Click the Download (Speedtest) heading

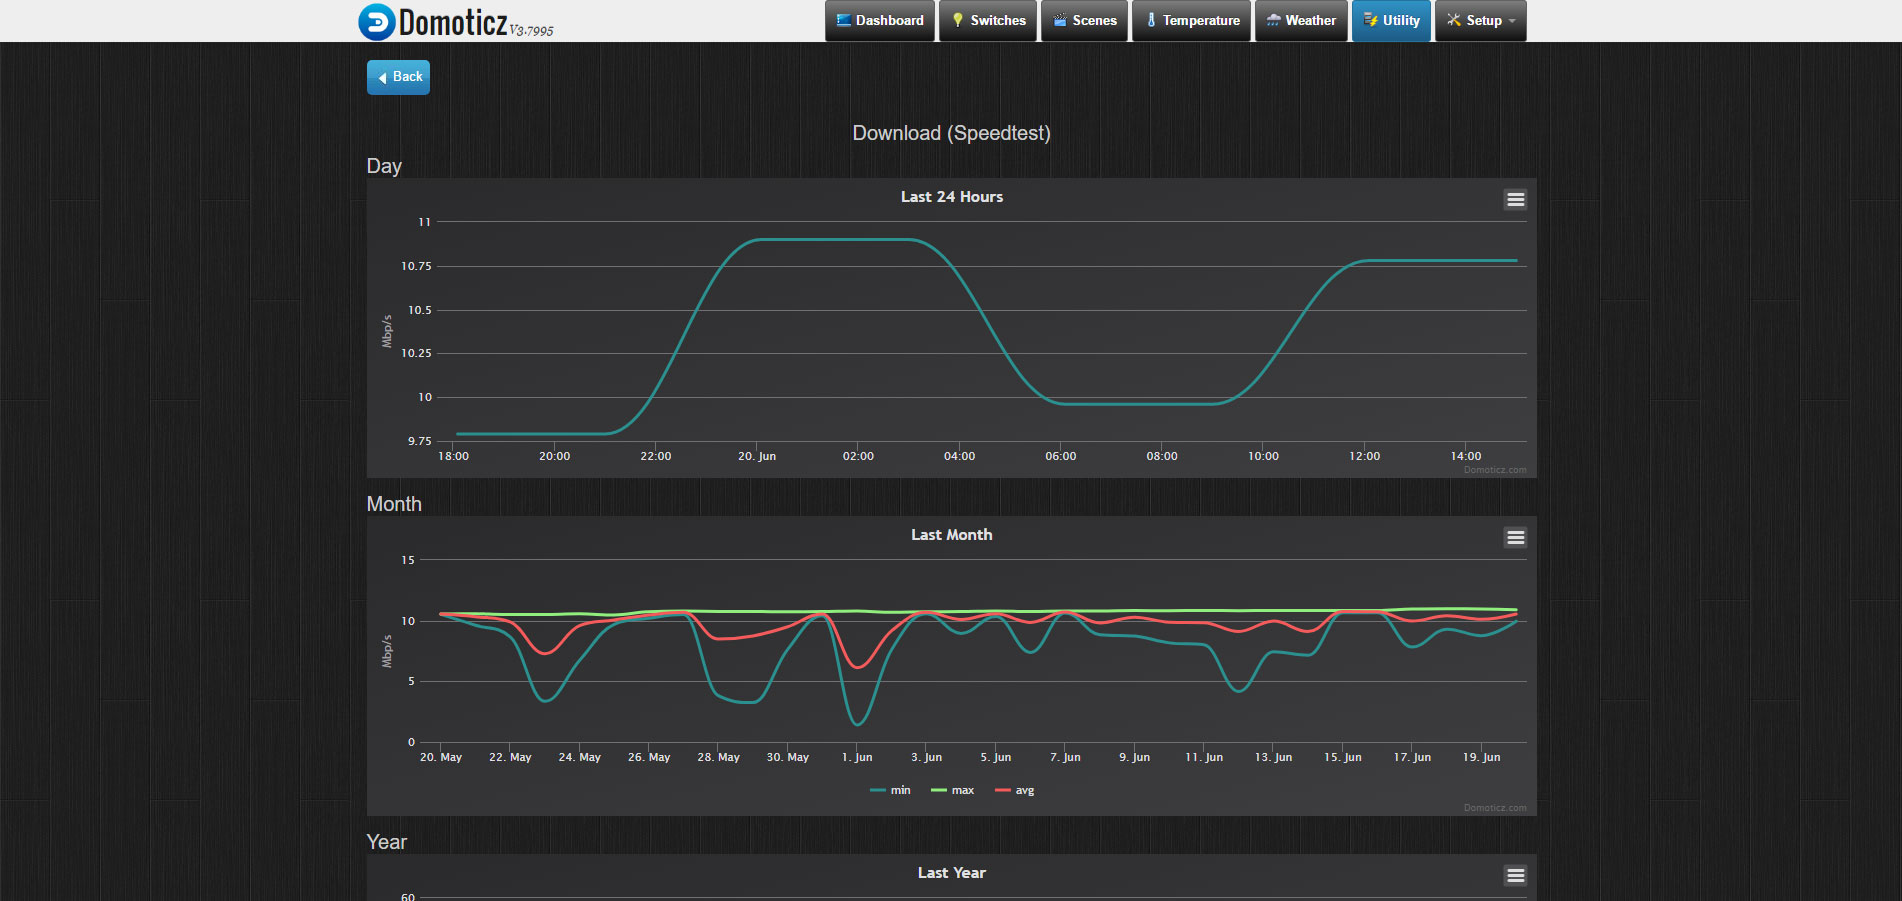(x=951, y=133)
